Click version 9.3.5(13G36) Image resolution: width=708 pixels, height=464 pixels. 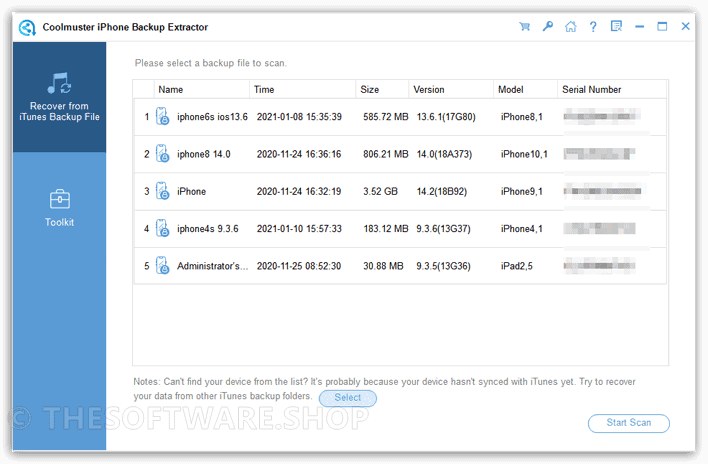tap(443, 266)
